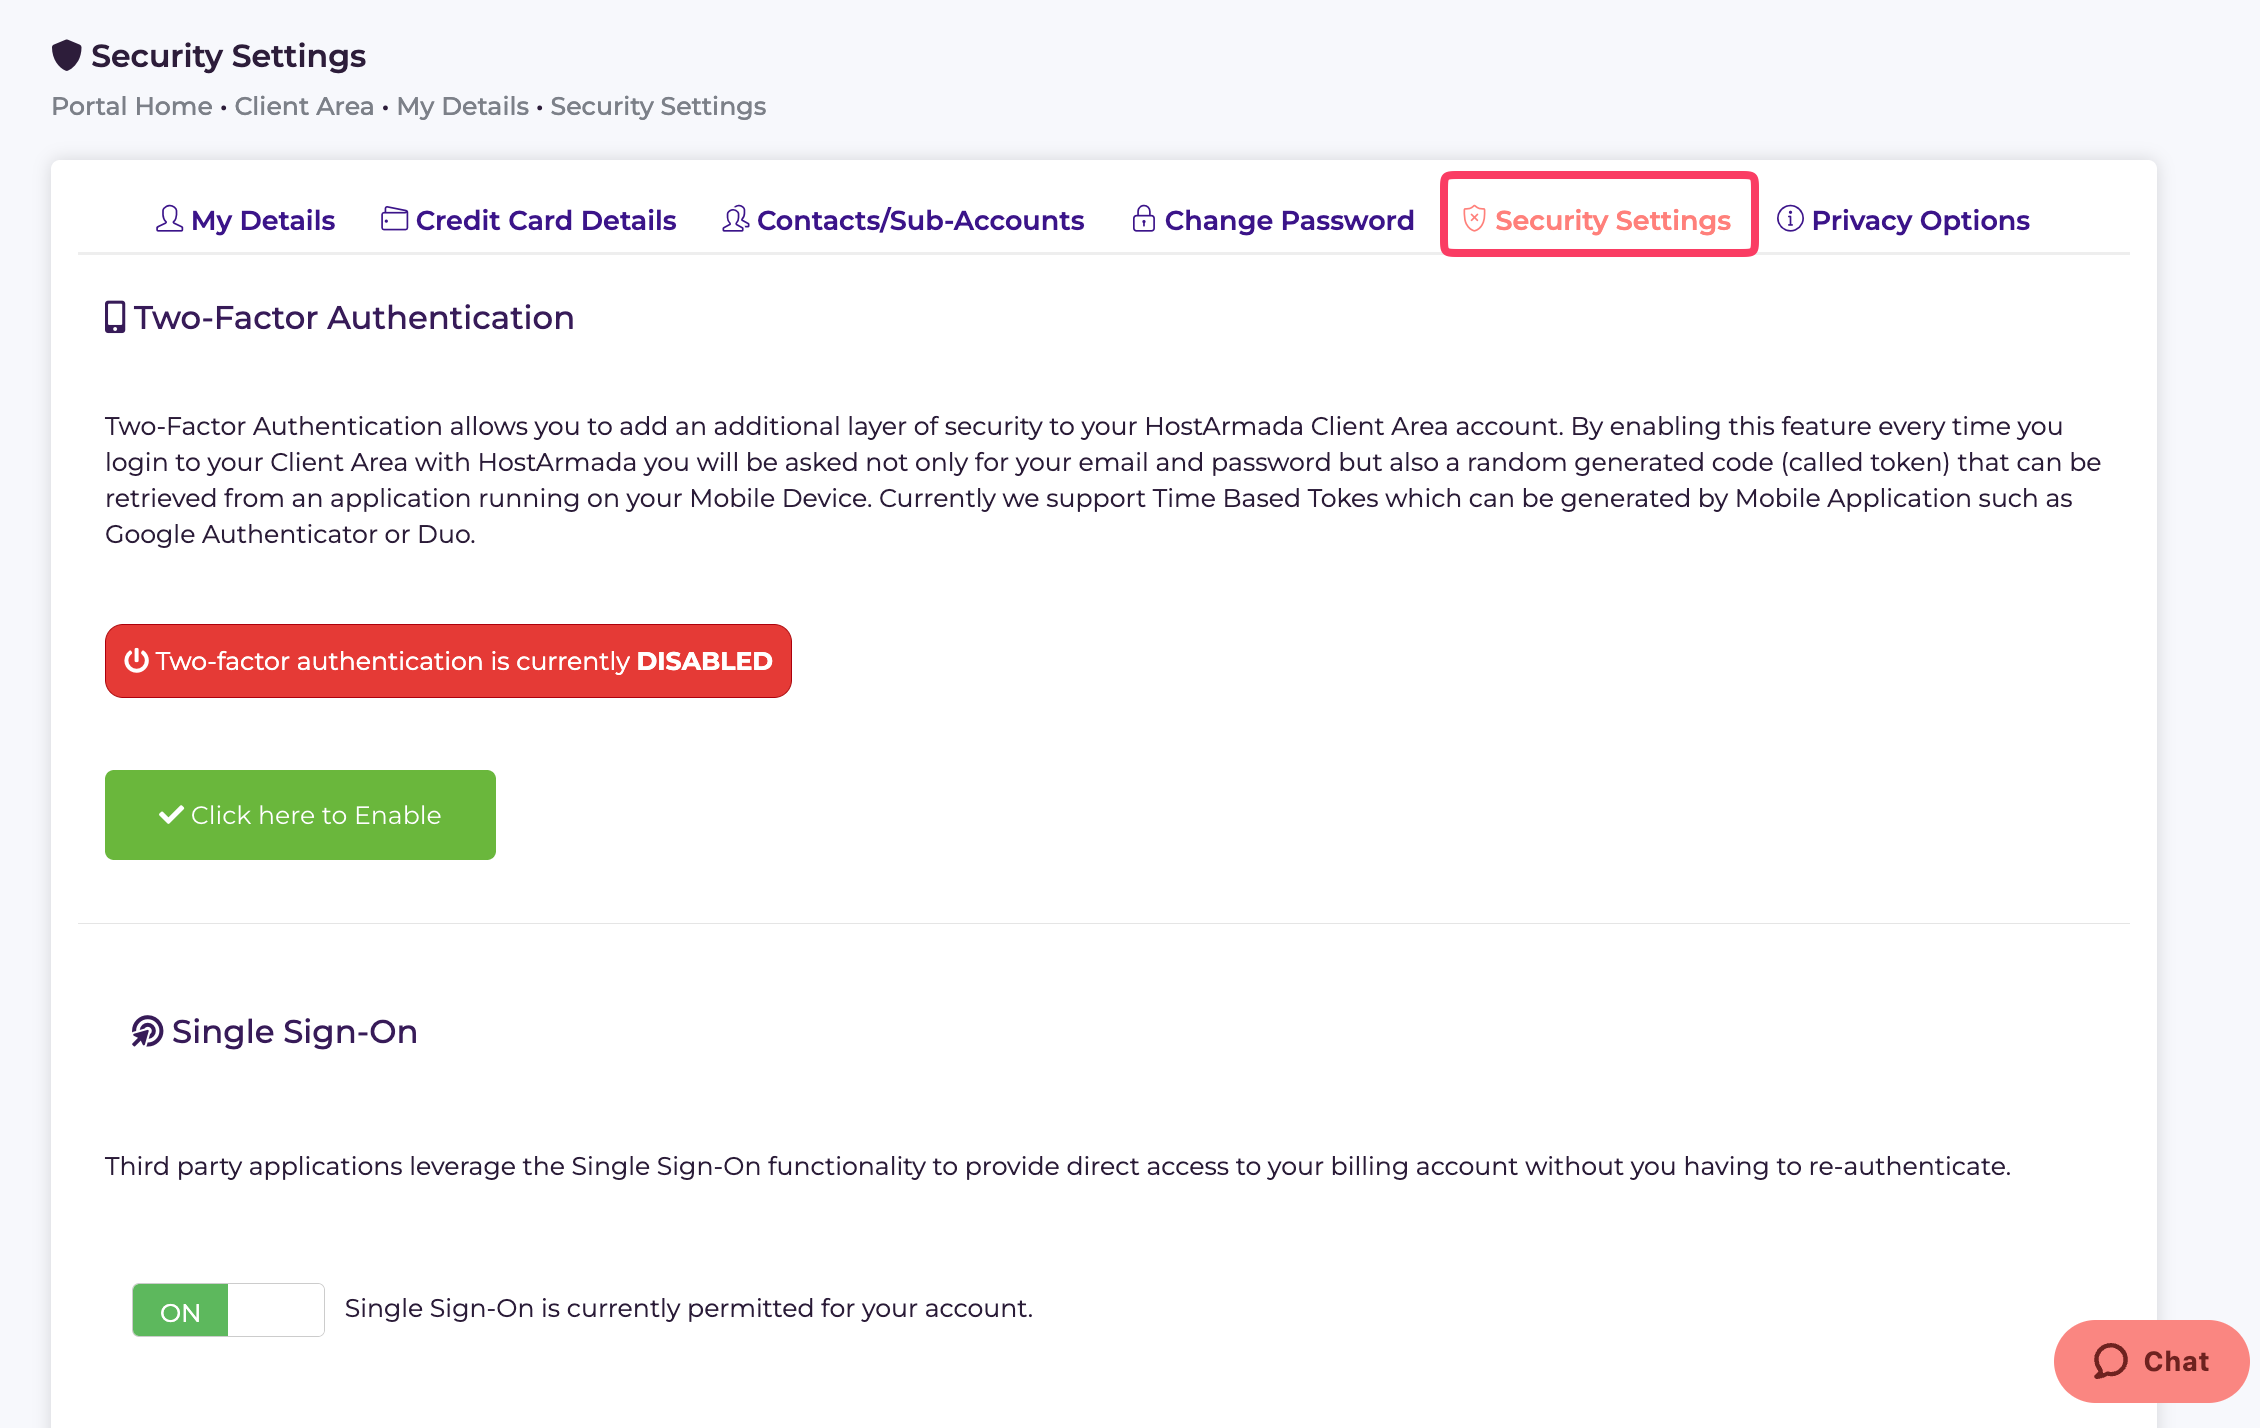
Task: Click the Single Sign-On section icon
Action: coord(147,1031)
